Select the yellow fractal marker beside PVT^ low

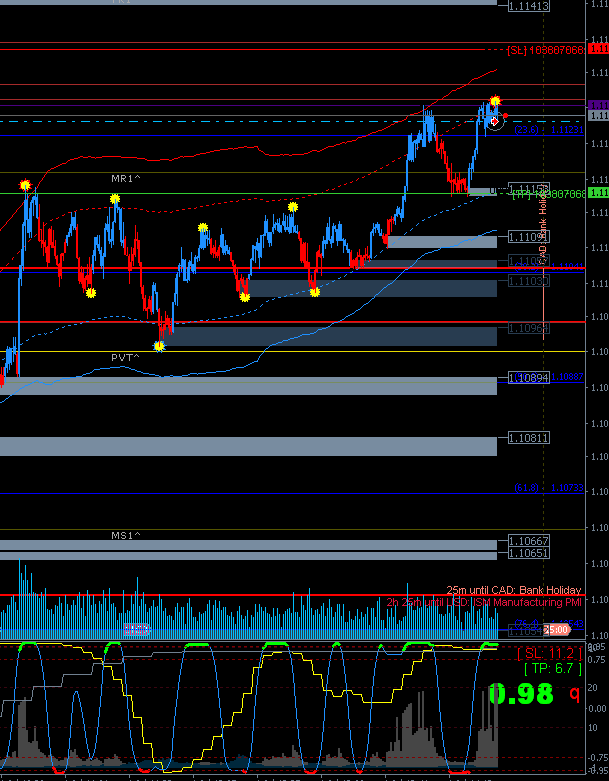click(x=159, y=346)
